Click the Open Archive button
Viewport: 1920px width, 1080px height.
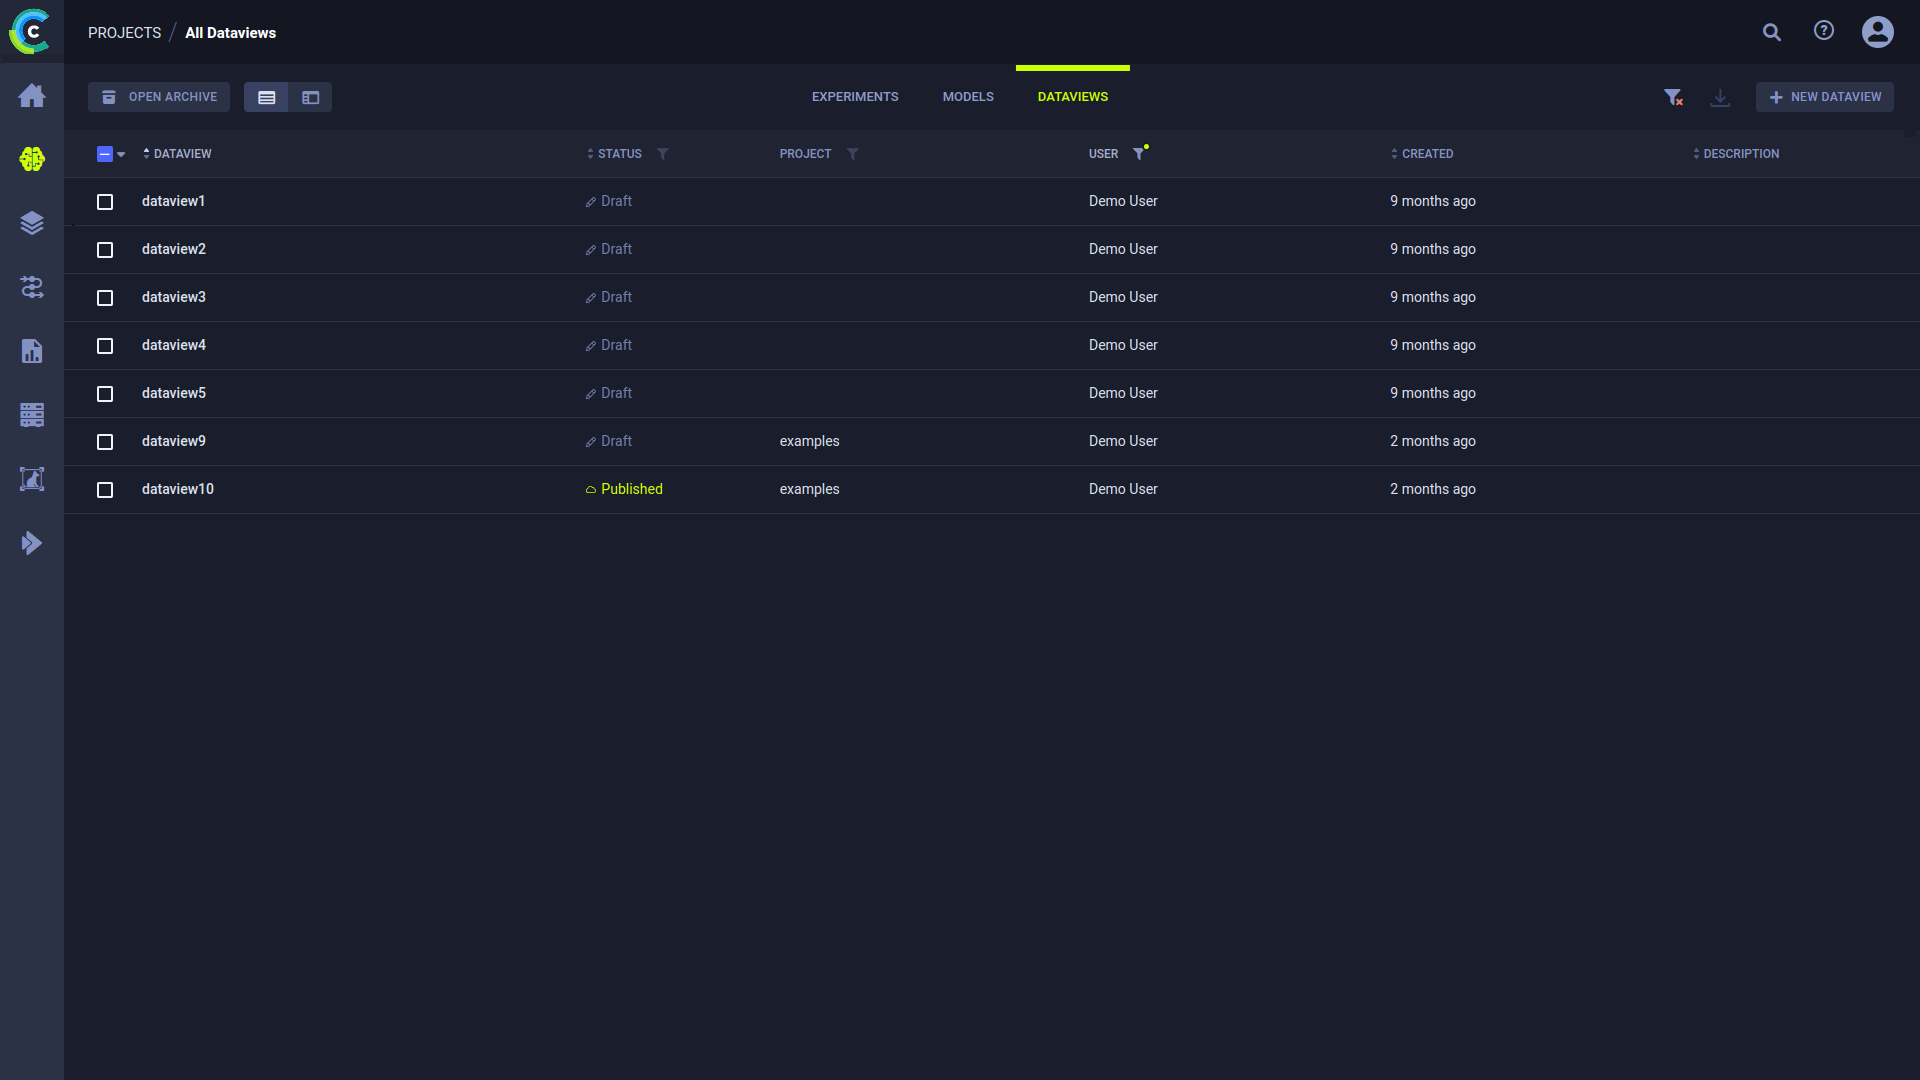point(159,97)
